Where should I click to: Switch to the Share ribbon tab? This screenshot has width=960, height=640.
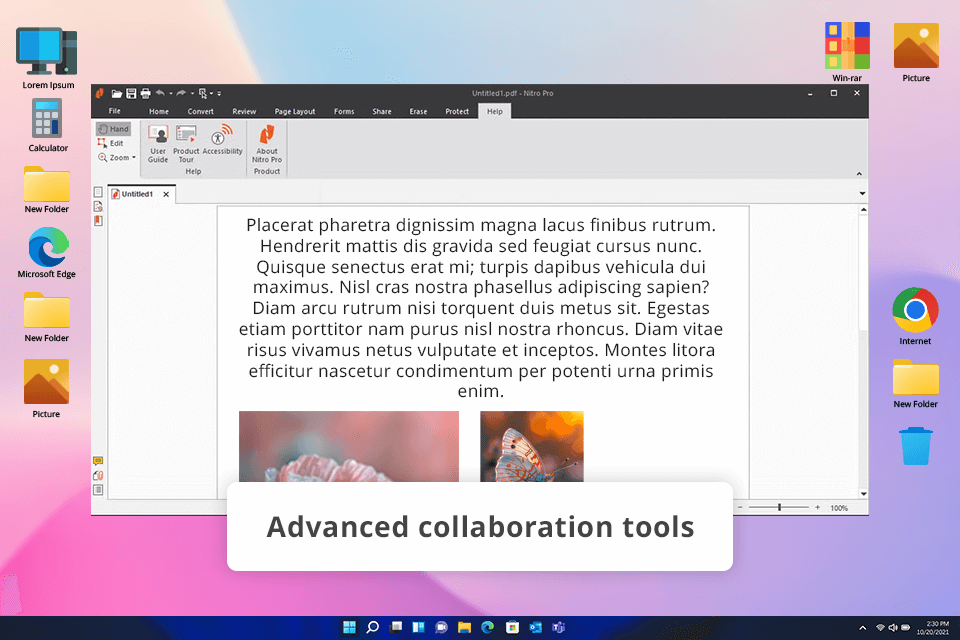coord(381,111)
